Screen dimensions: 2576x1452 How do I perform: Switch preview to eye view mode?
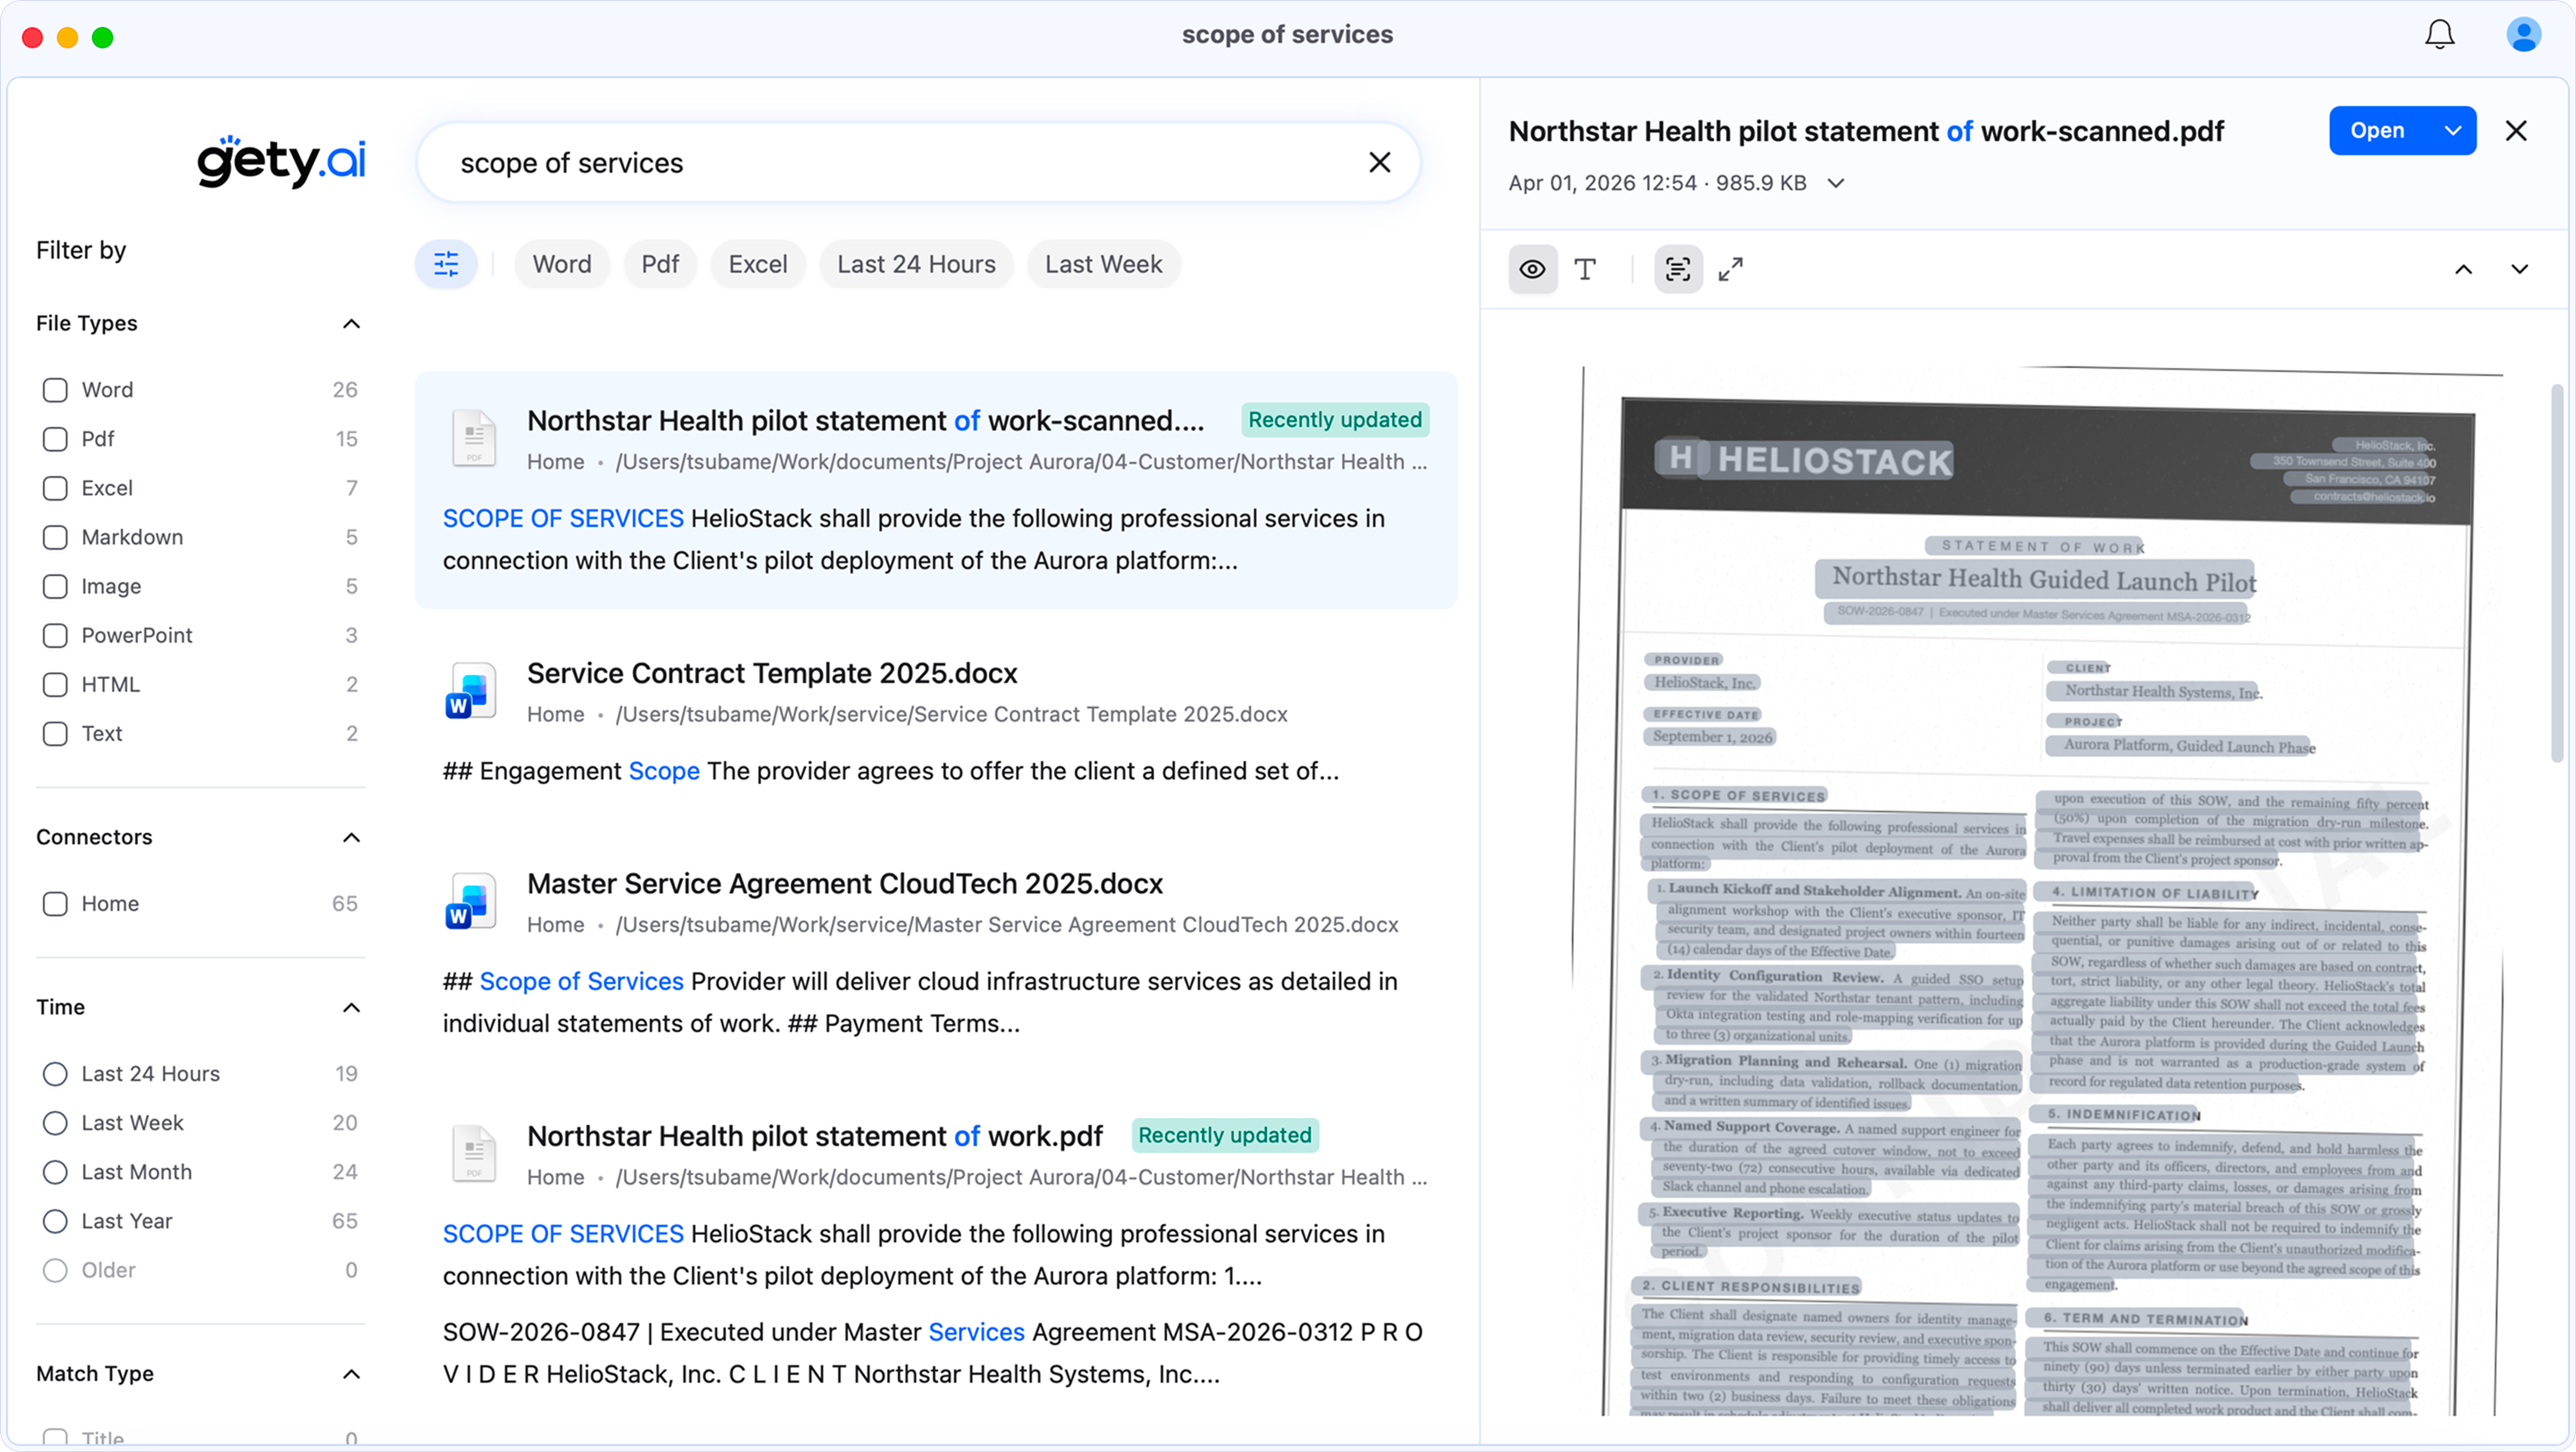[1532, 269]
